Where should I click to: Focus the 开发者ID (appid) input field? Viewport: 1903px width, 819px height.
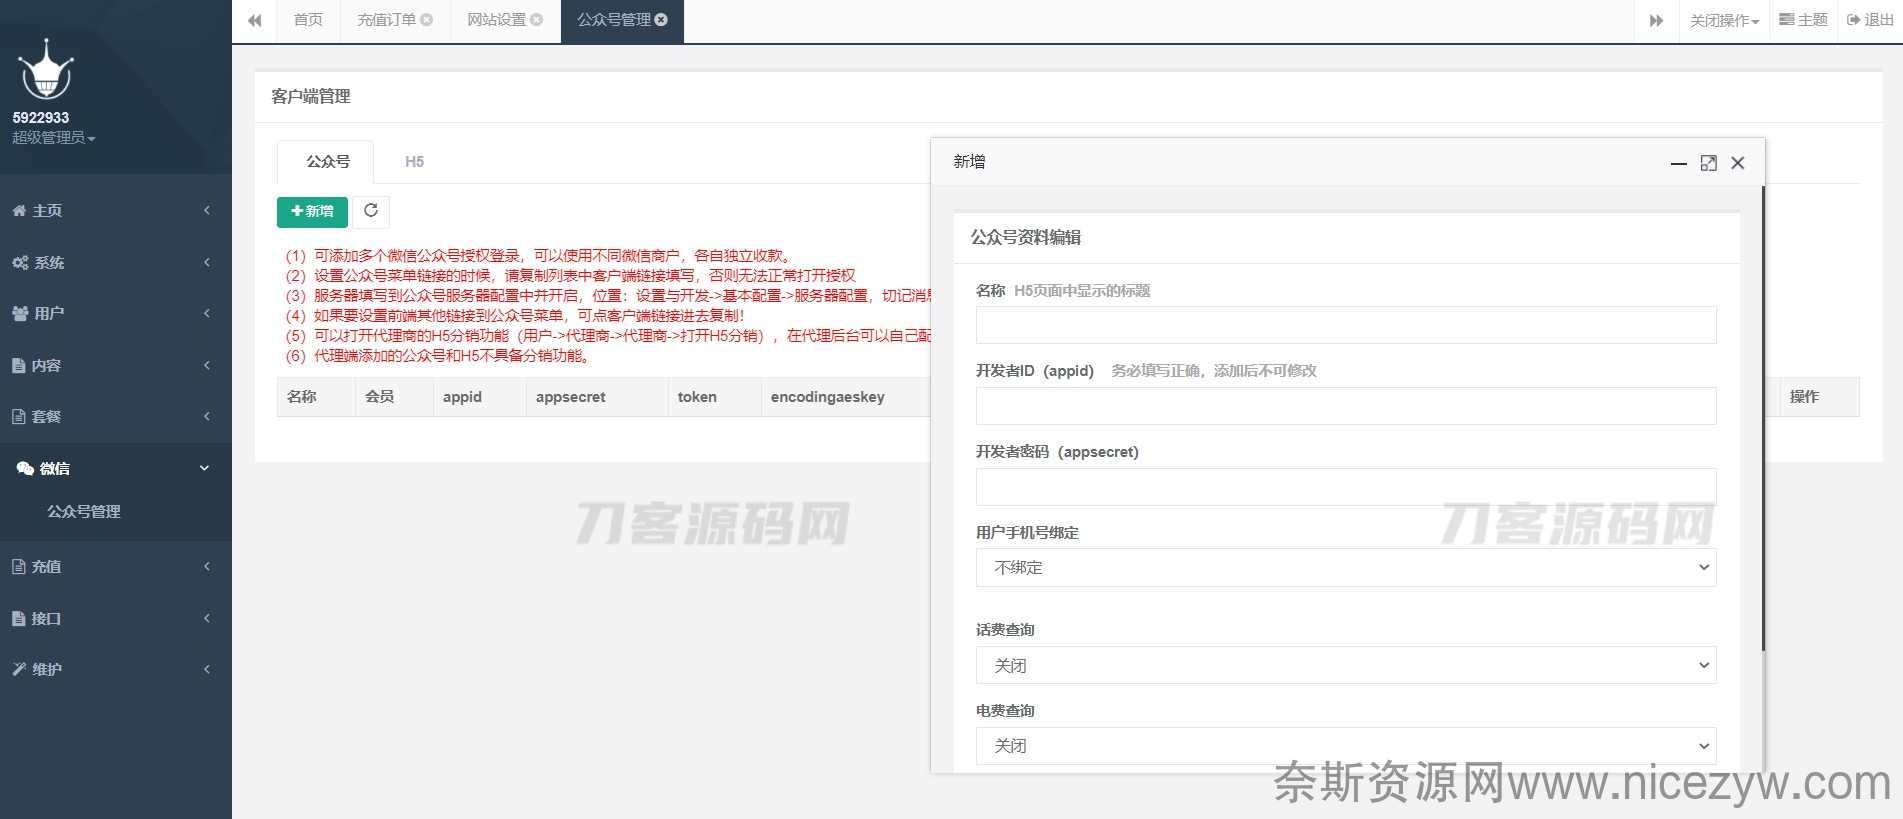(x=1346, y=406)
